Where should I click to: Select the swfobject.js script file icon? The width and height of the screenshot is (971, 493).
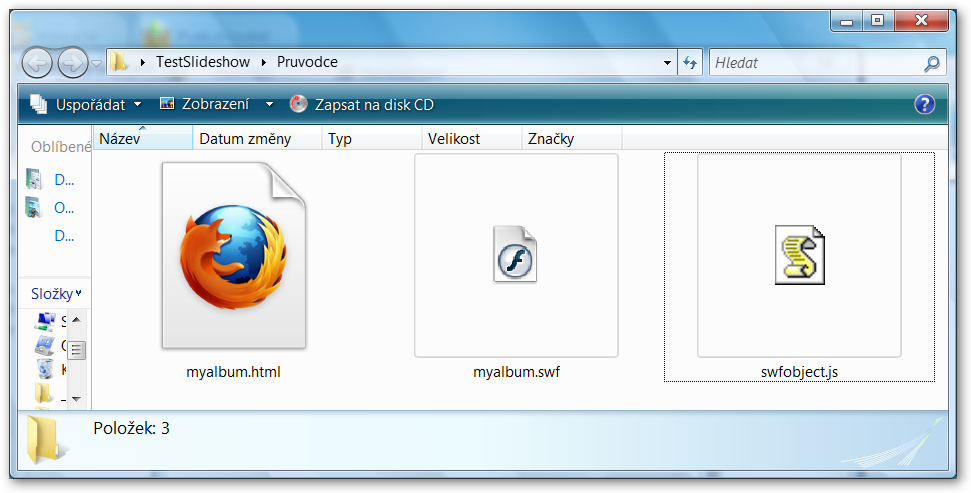(x=799, y=255)
